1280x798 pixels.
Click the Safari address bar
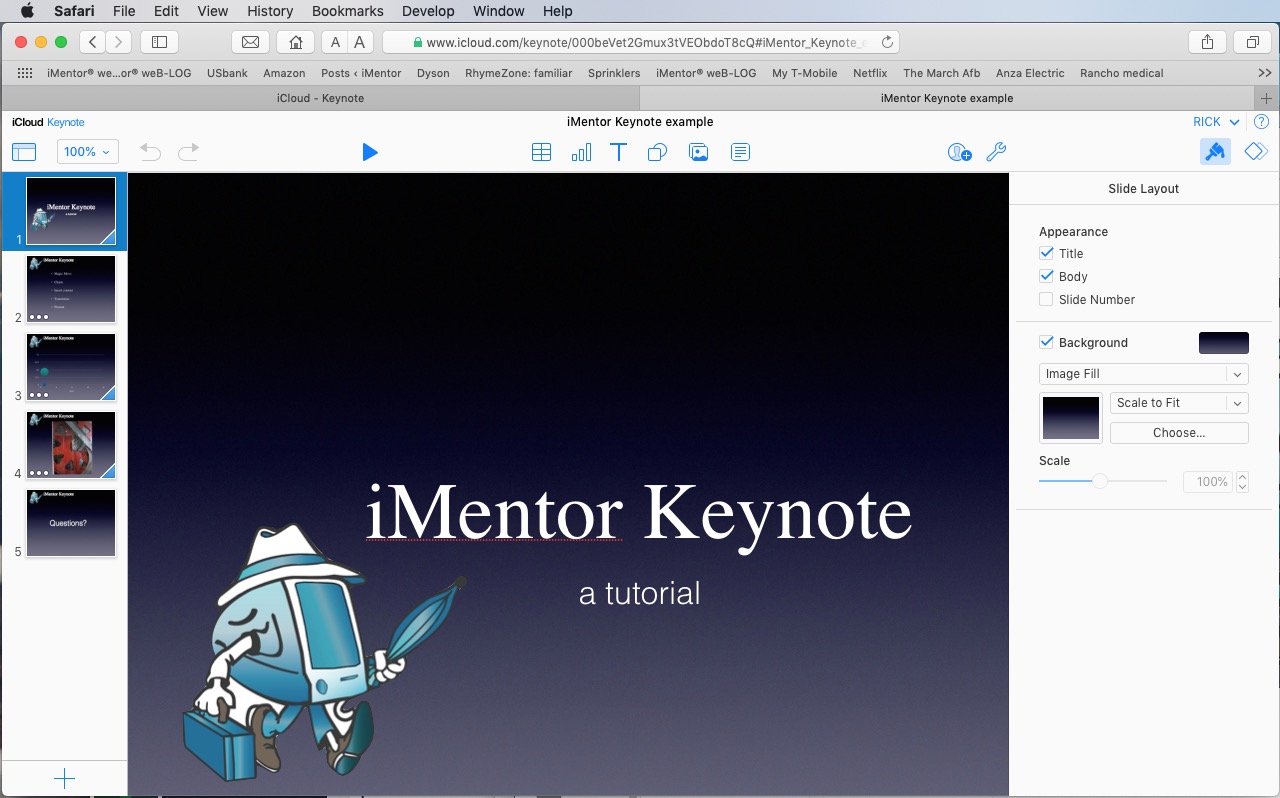coord(640,42)
